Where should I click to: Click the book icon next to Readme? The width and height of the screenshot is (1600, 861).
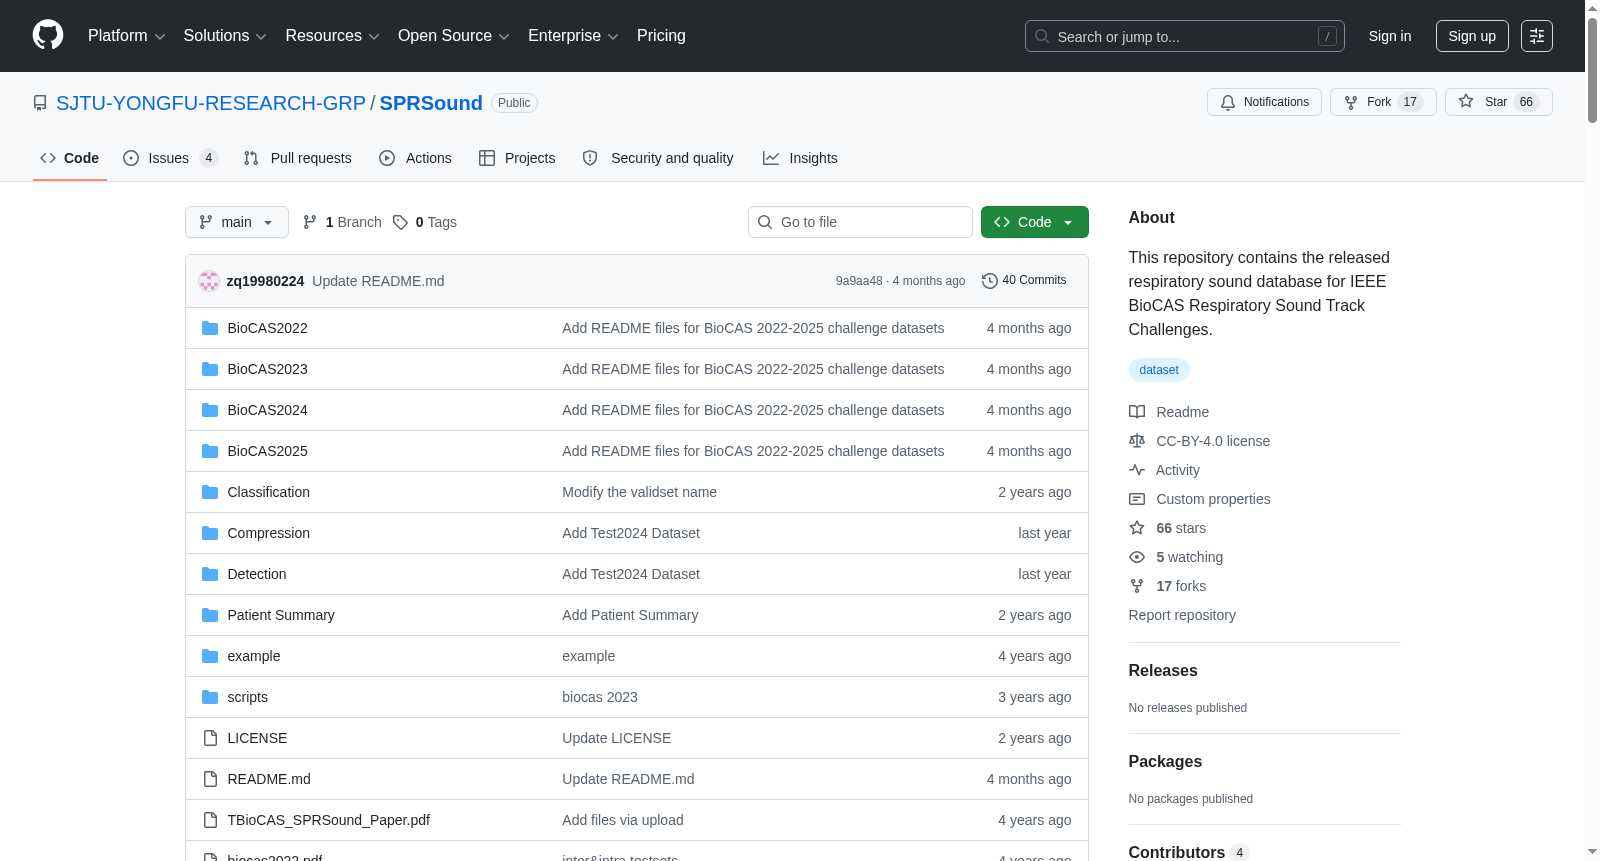(1137, 412)
